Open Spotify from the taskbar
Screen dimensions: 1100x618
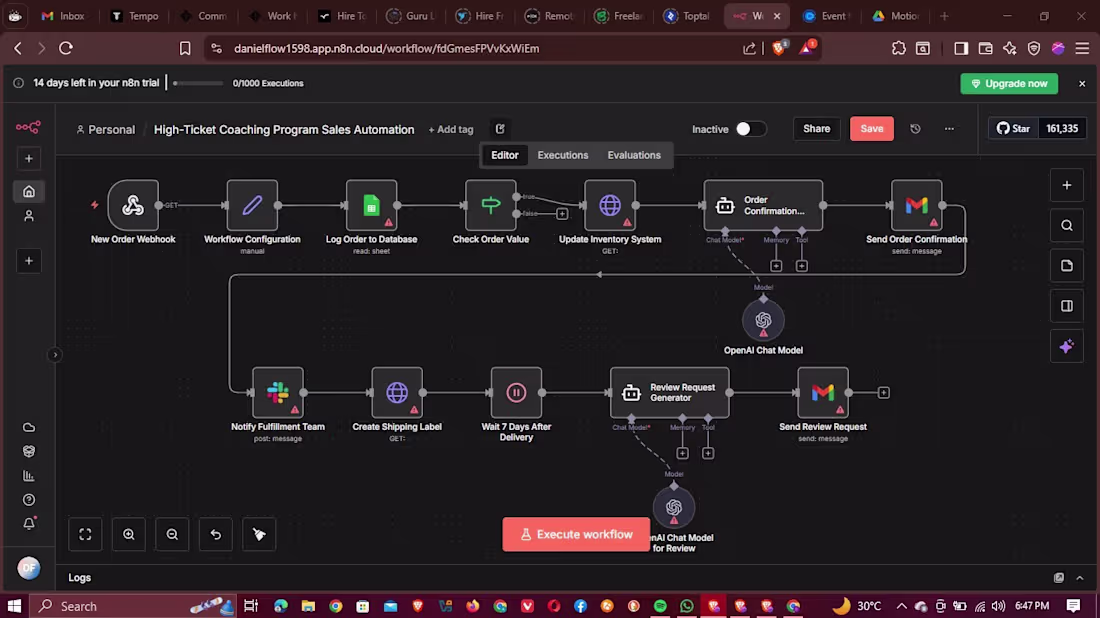pos(660,606)
